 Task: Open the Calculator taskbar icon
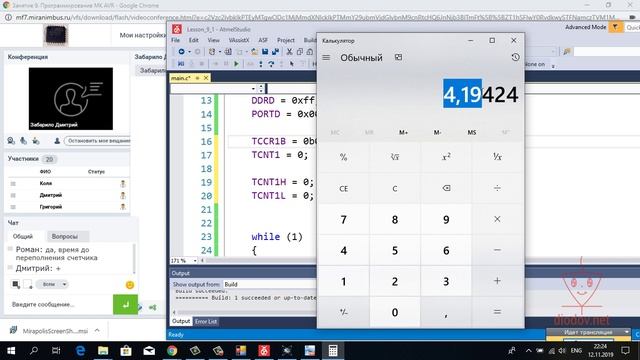tap(333, 351)
